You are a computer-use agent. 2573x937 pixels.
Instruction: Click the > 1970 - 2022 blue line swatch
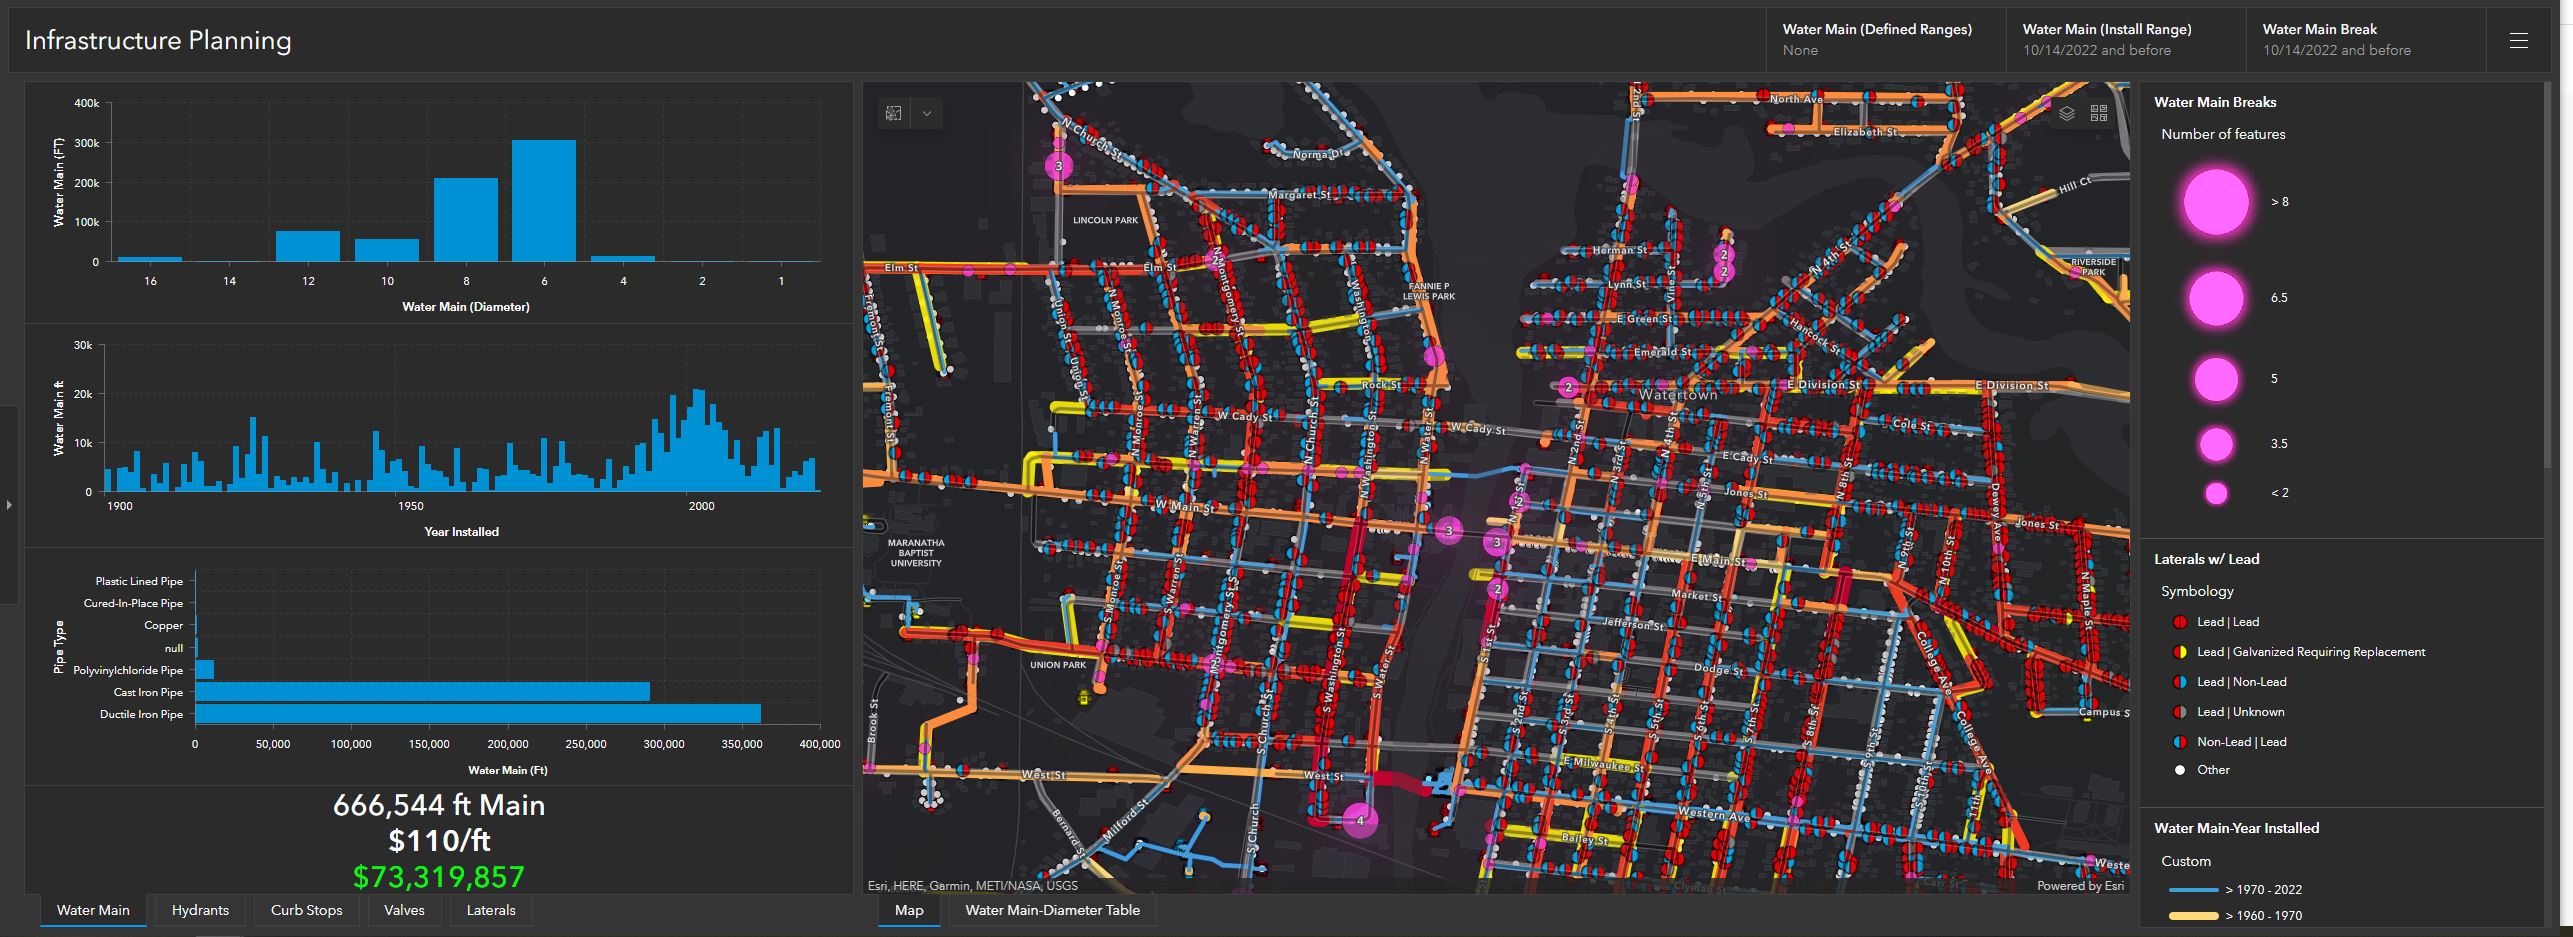(x=2193, y=890)
